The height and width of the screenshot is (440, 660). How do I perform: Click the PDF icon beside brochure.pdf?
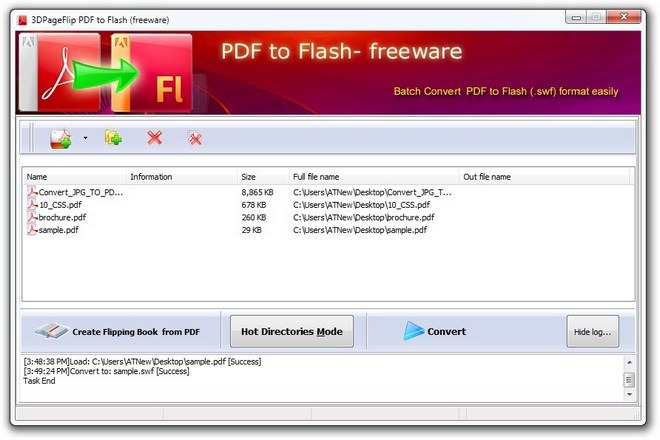tap(32, 217)
